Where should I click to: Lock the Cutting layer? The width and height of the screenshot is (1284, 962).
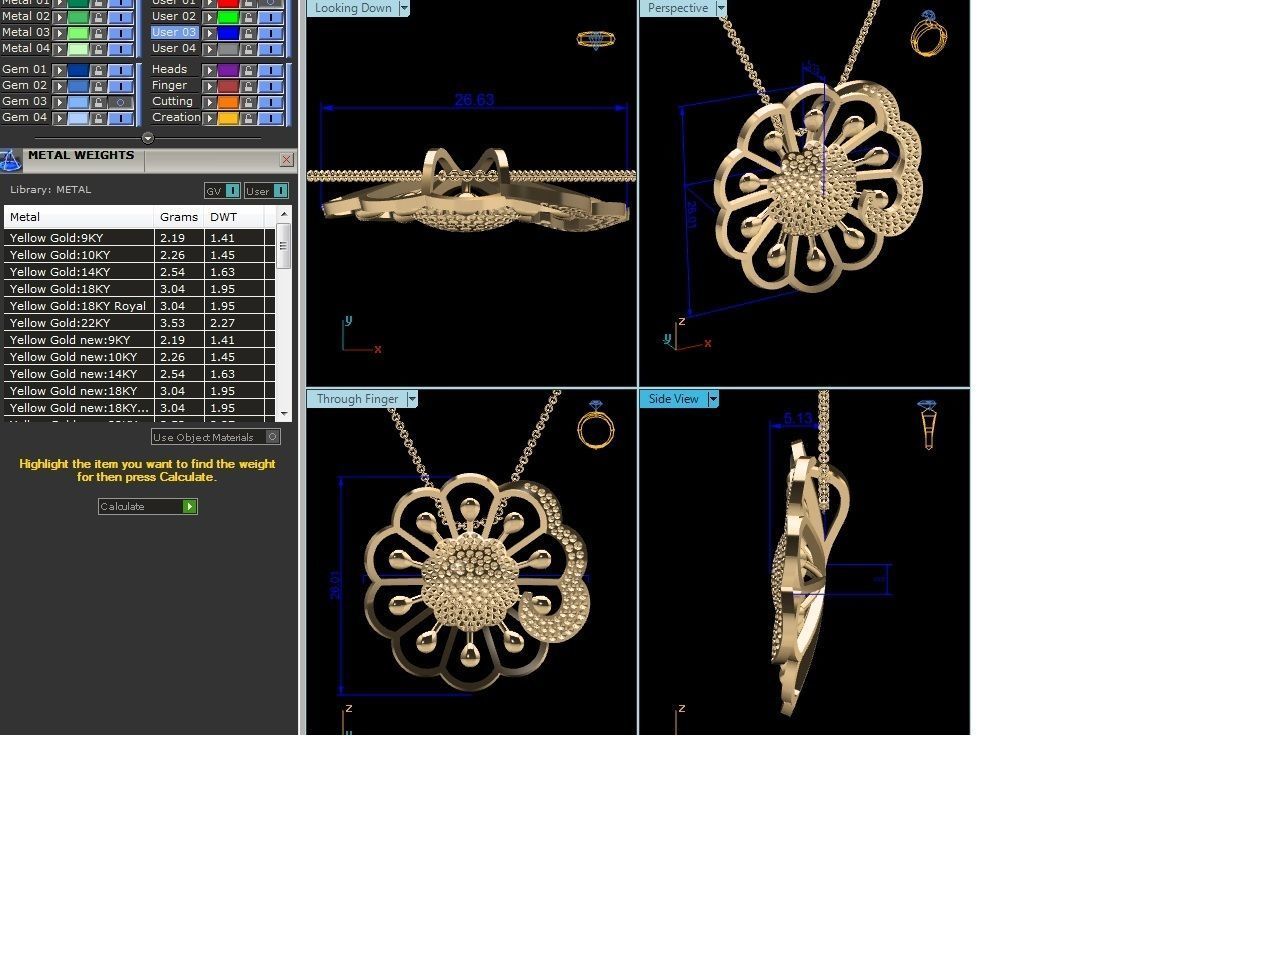pos(249,102)
